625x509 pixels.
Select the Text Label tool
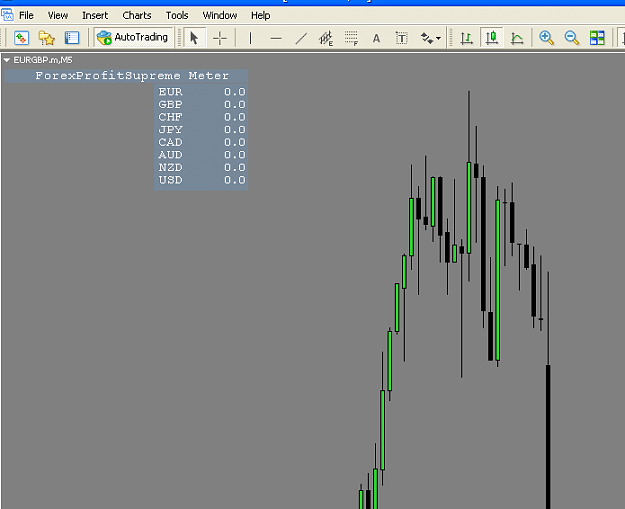coord(401,38)
